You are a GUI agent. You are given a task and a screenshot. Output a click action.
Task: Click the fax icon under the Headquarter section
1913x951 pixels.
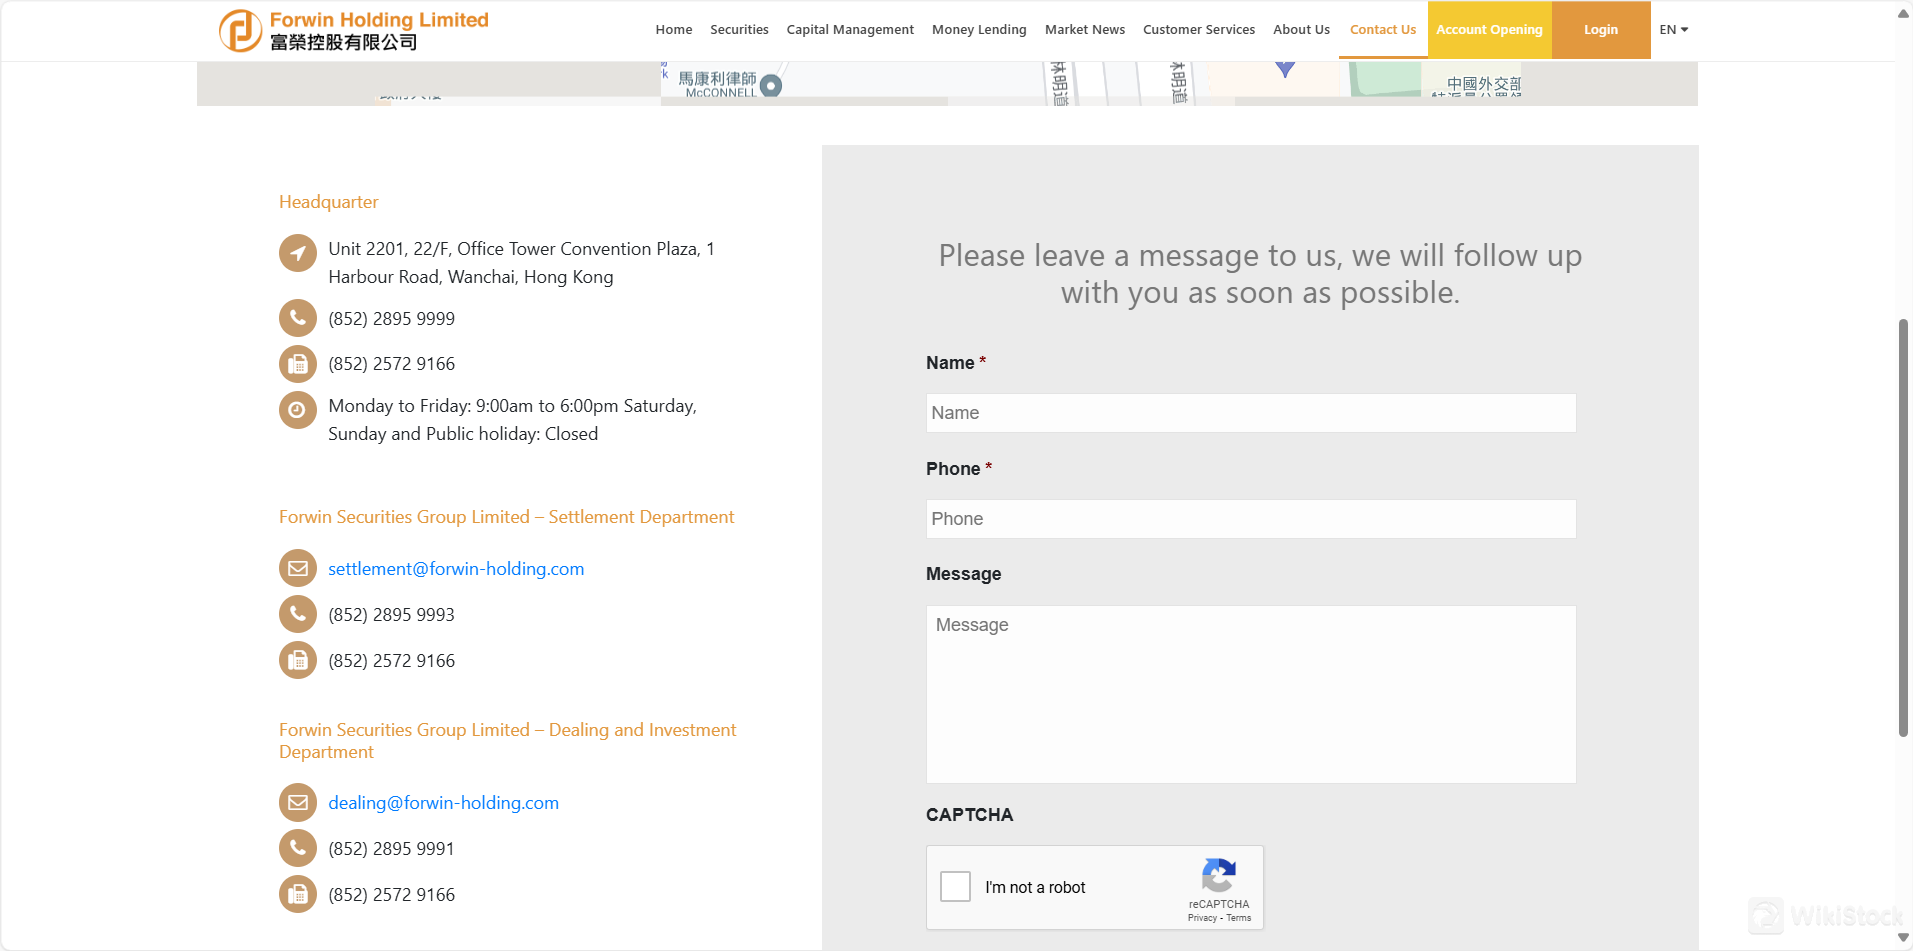click(297, 363)
